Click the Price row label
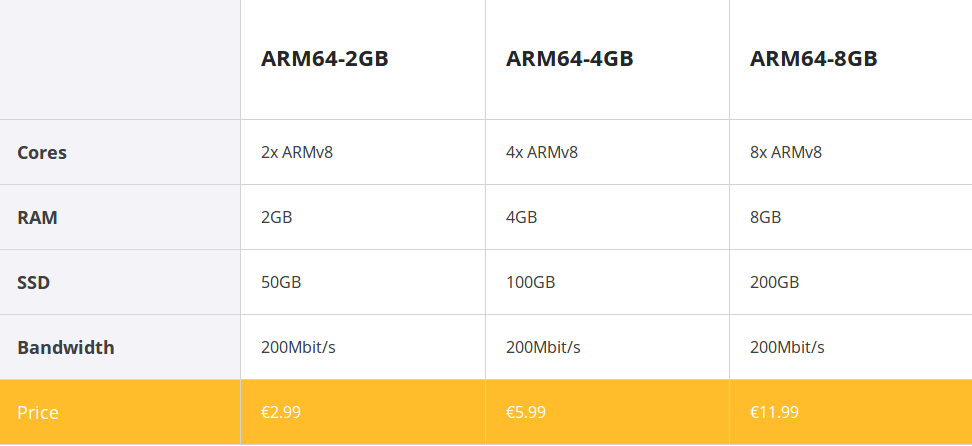The image size is (972, 446). (38, 413)
